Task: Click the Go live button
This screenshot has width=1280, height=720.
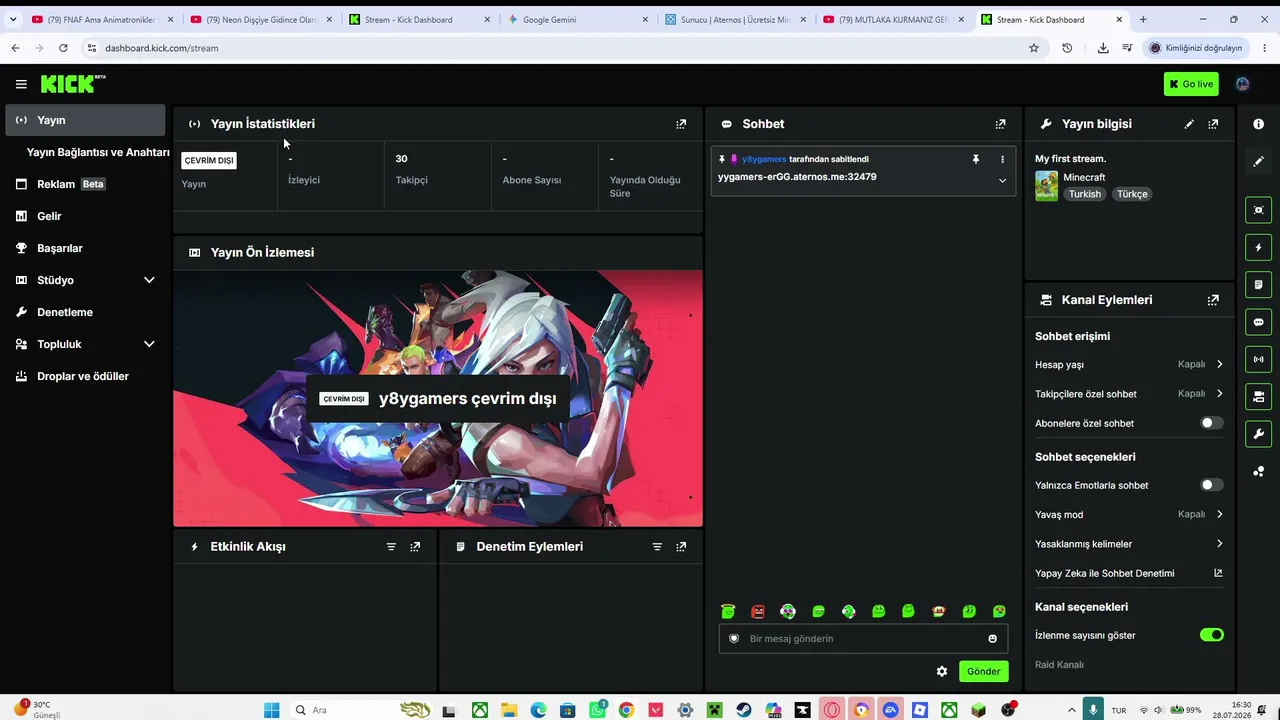Action: (1191, 84)
